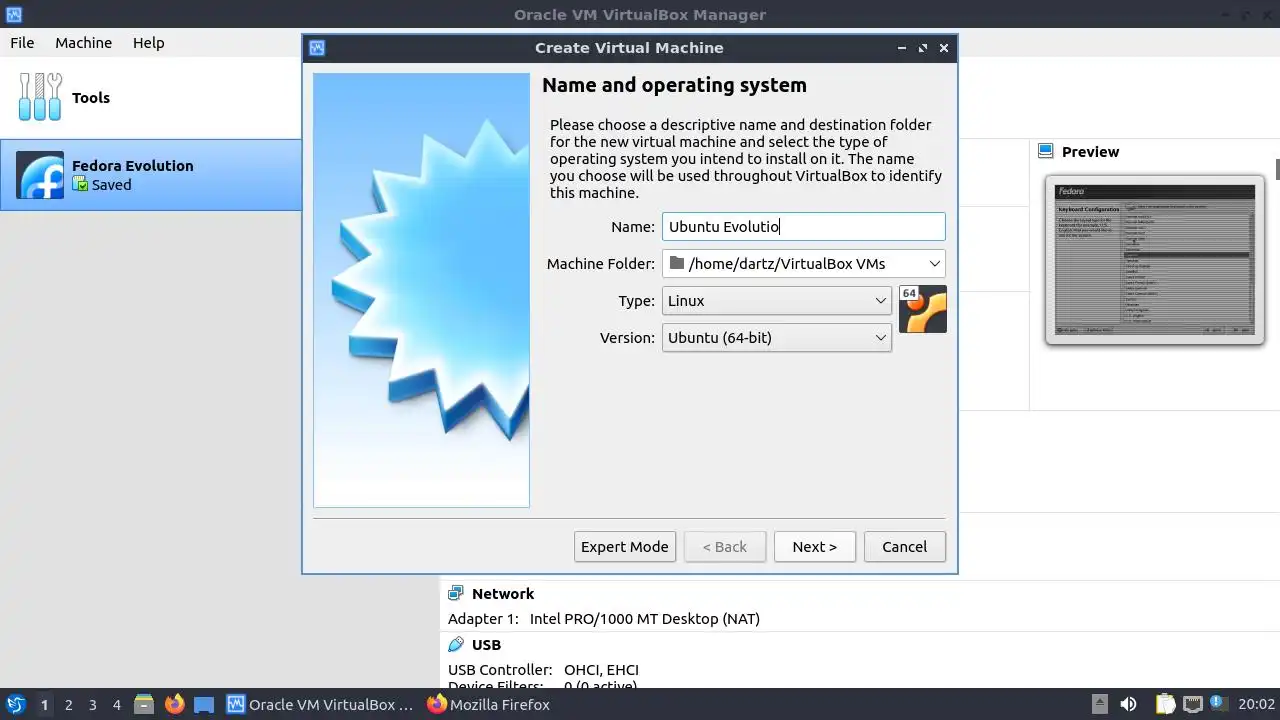Screen dimensions: 1280x720
Task: Click the Preview panel monitor icon
Action: point(1046,151)
